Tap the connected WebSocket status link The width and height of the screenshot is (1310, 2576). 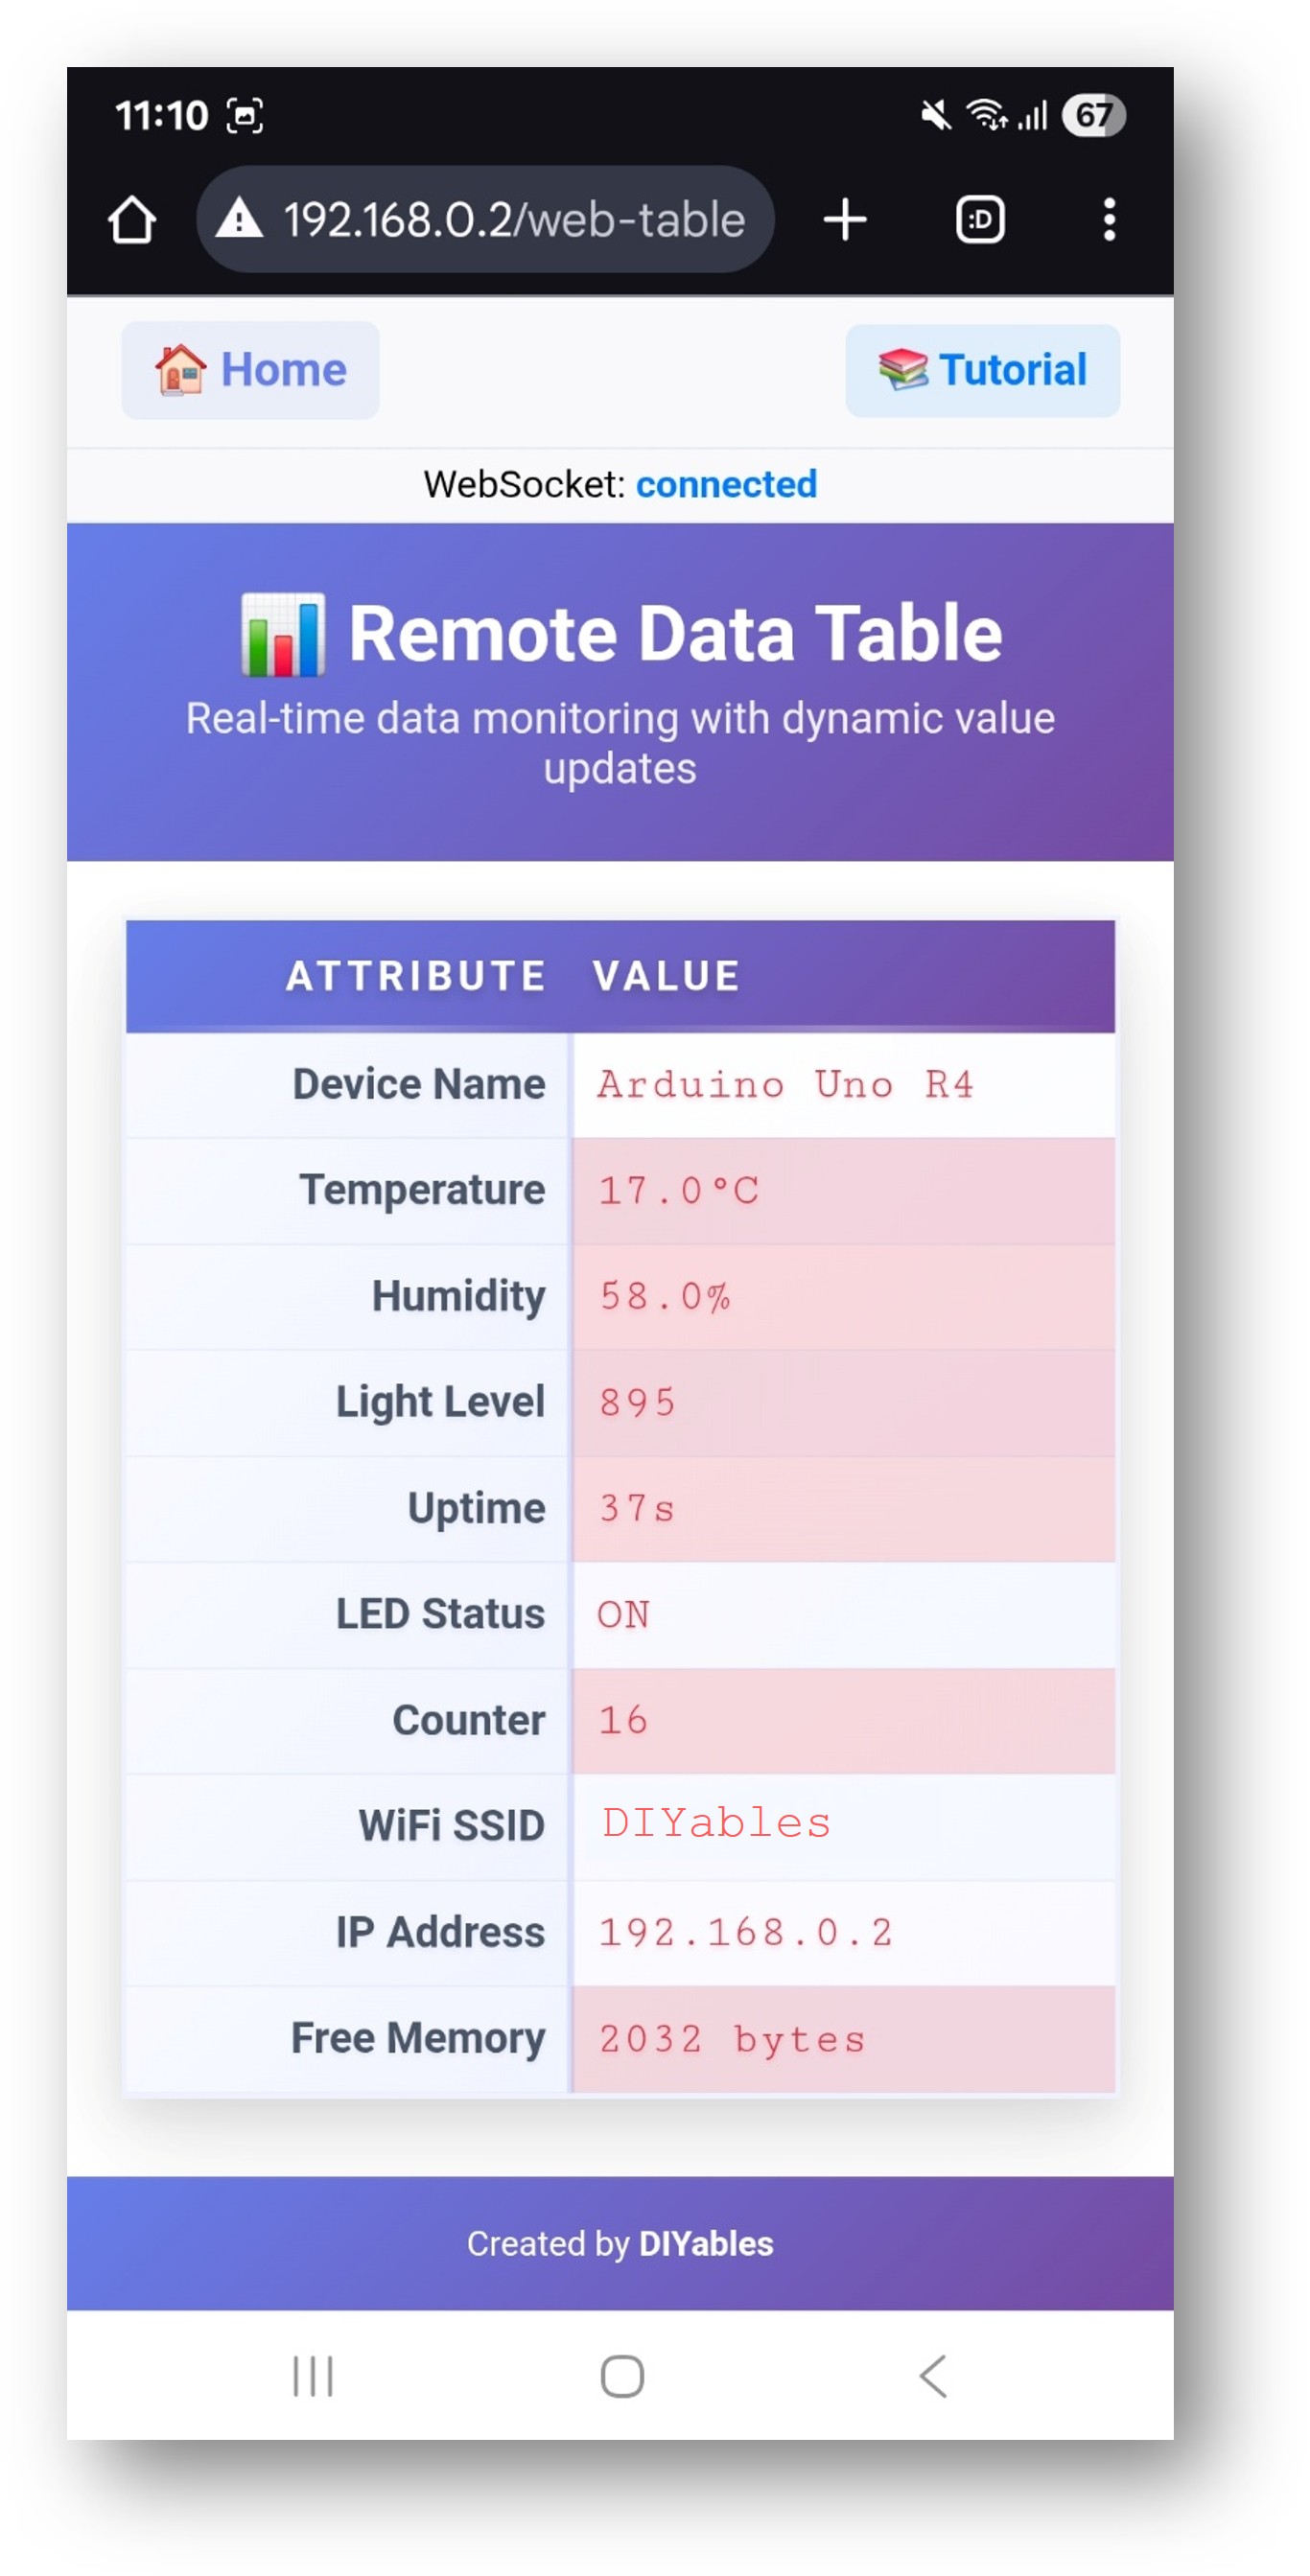(x=727, y=483)
